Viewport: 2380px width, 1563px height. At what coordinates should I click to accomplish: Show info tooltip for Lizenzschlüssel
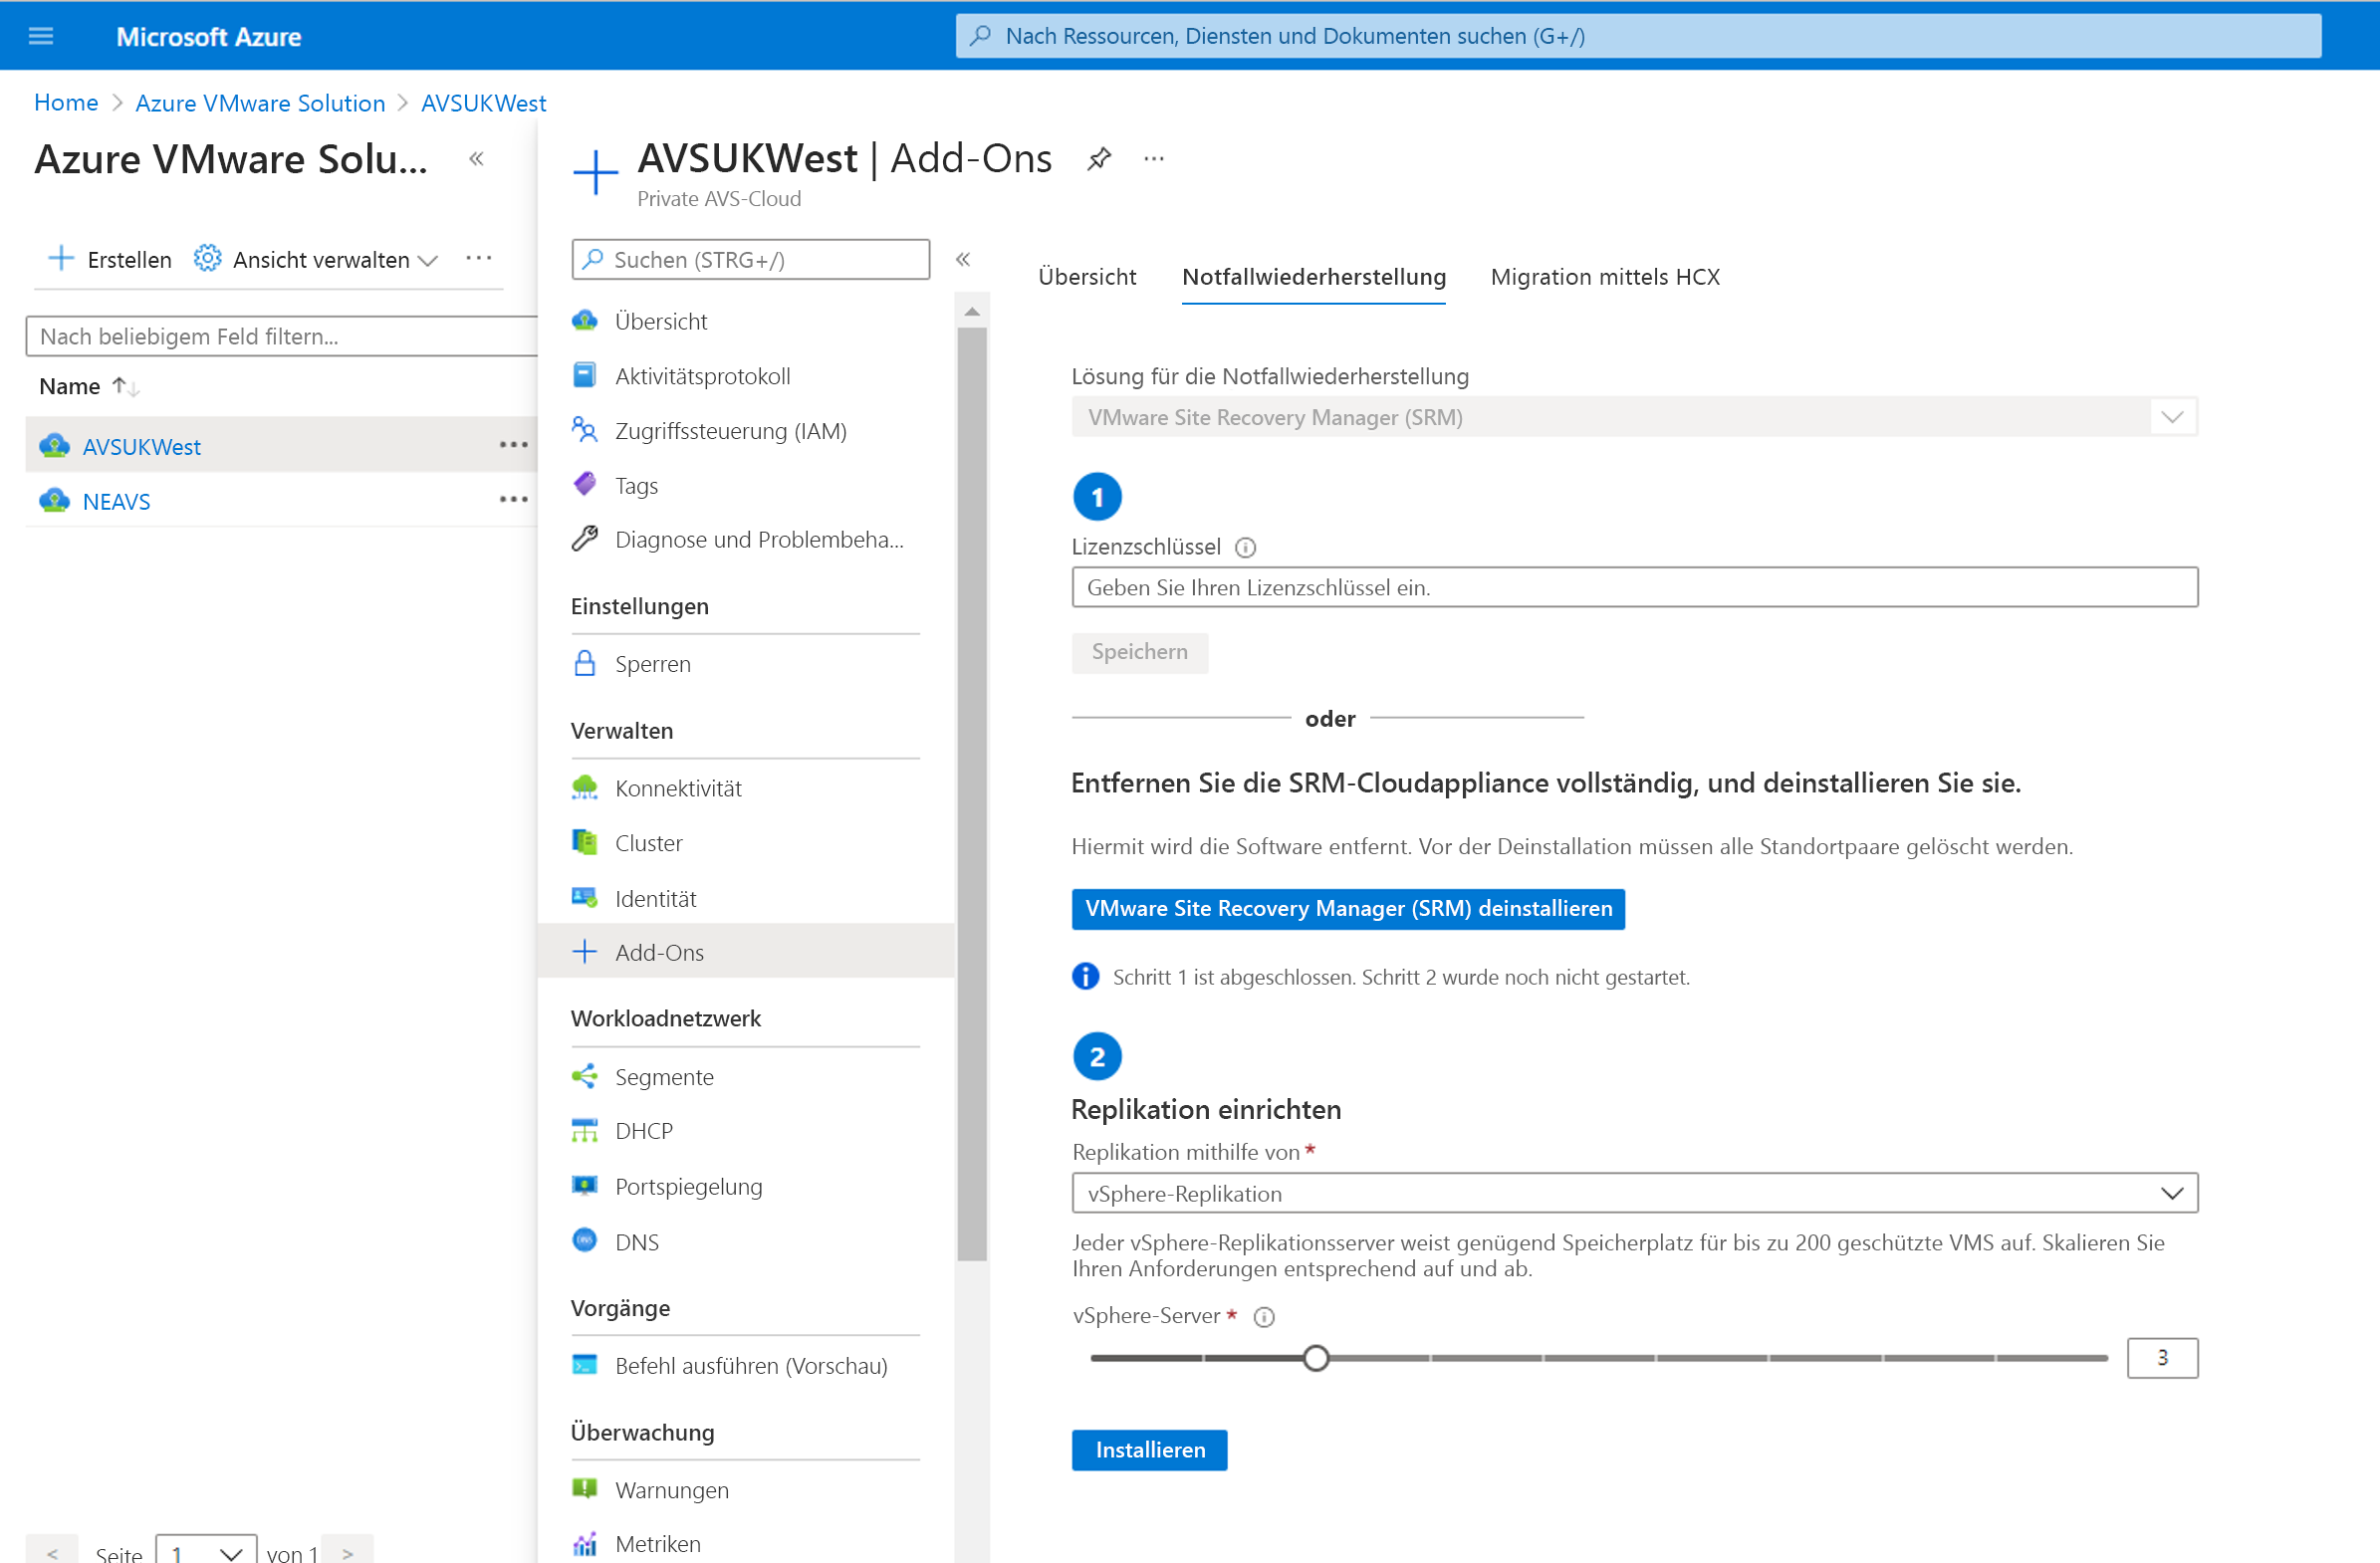1245,547
